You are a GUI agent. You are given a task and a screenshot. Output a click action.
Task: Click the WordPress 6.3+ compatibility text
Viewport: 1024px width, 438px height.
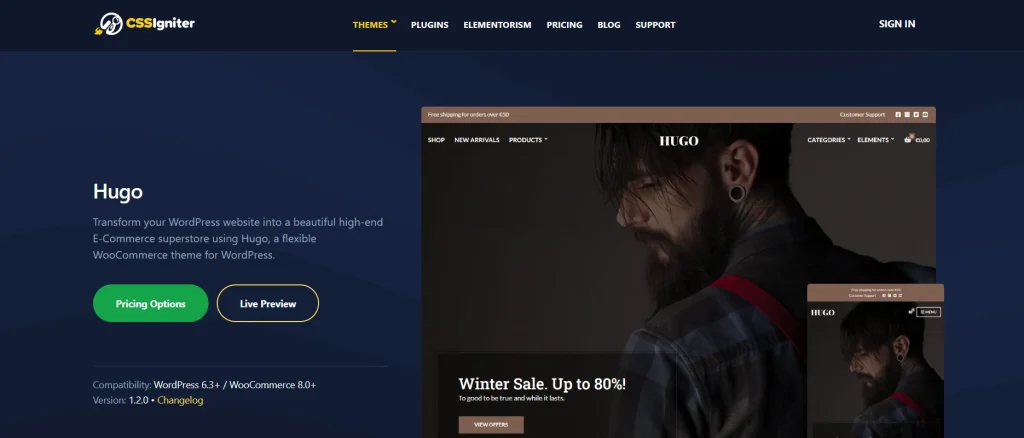click(185, 385)
